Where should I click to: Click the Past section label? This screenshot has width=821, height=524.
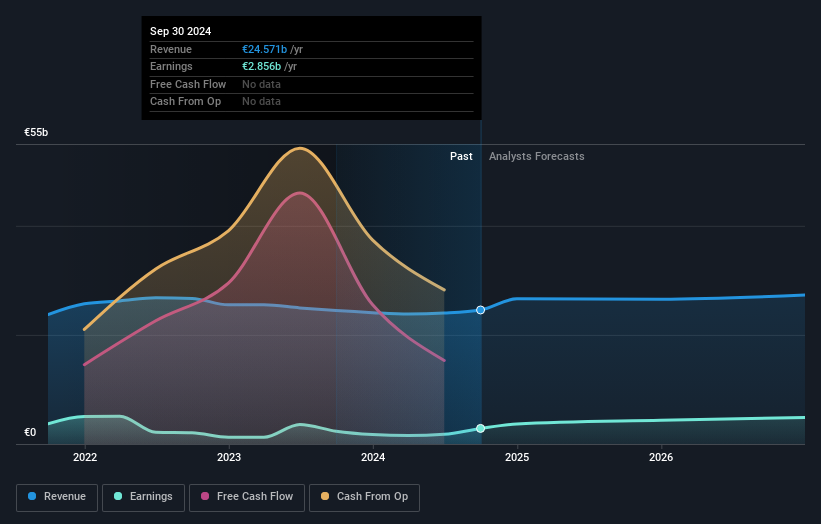point(461,156)
